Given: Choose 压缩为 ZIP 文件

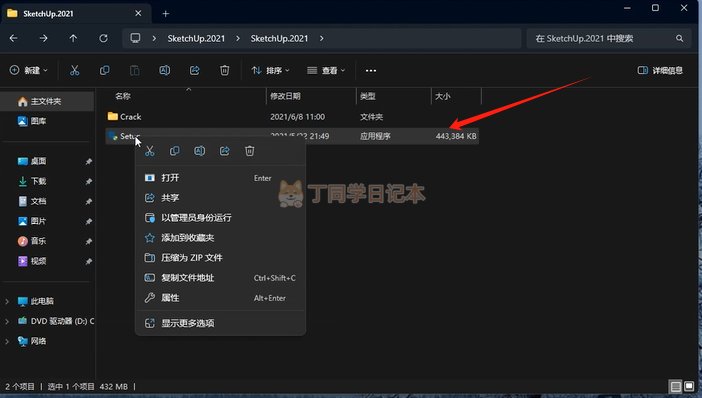Looking at the screenshot, I should [220, 257].
